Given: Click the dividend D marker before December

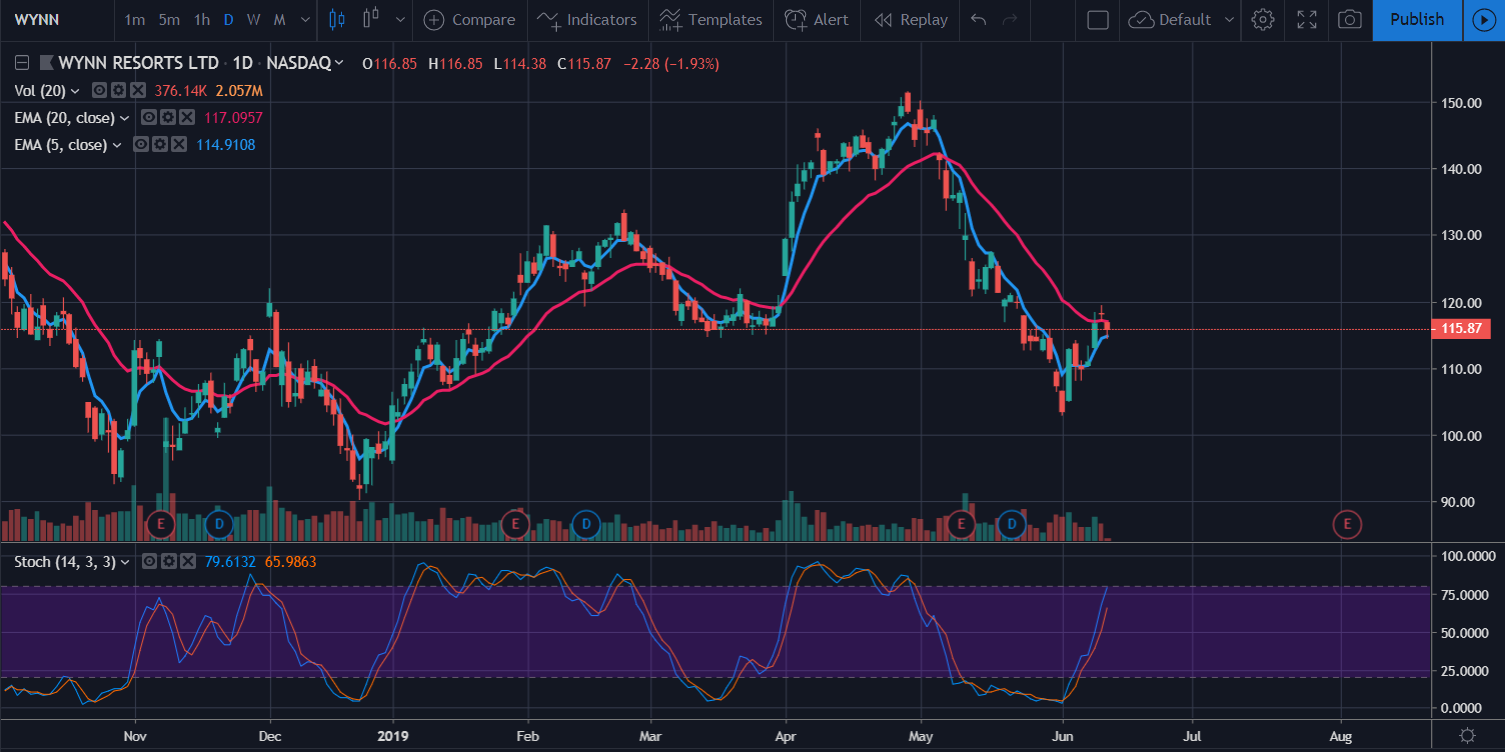Looking at the screenshot, I should pos(219,523).
